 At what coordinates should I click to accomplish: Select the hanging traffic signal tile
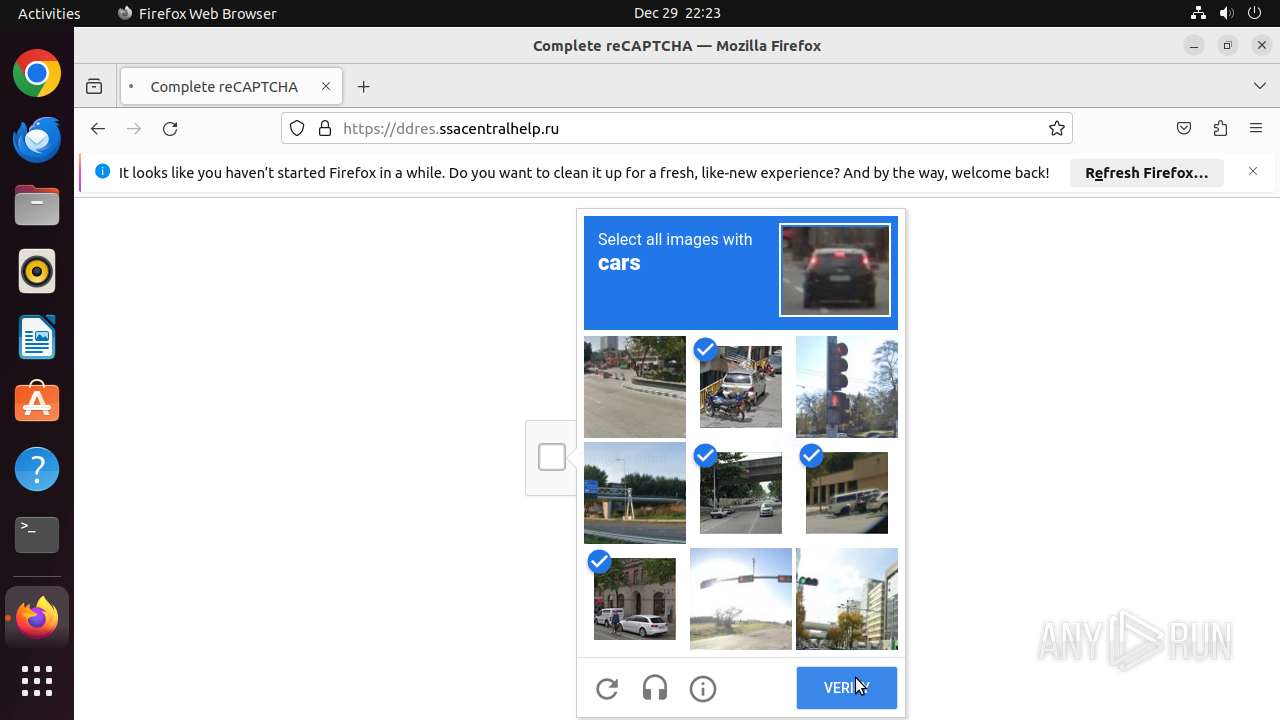click(741, 599)
